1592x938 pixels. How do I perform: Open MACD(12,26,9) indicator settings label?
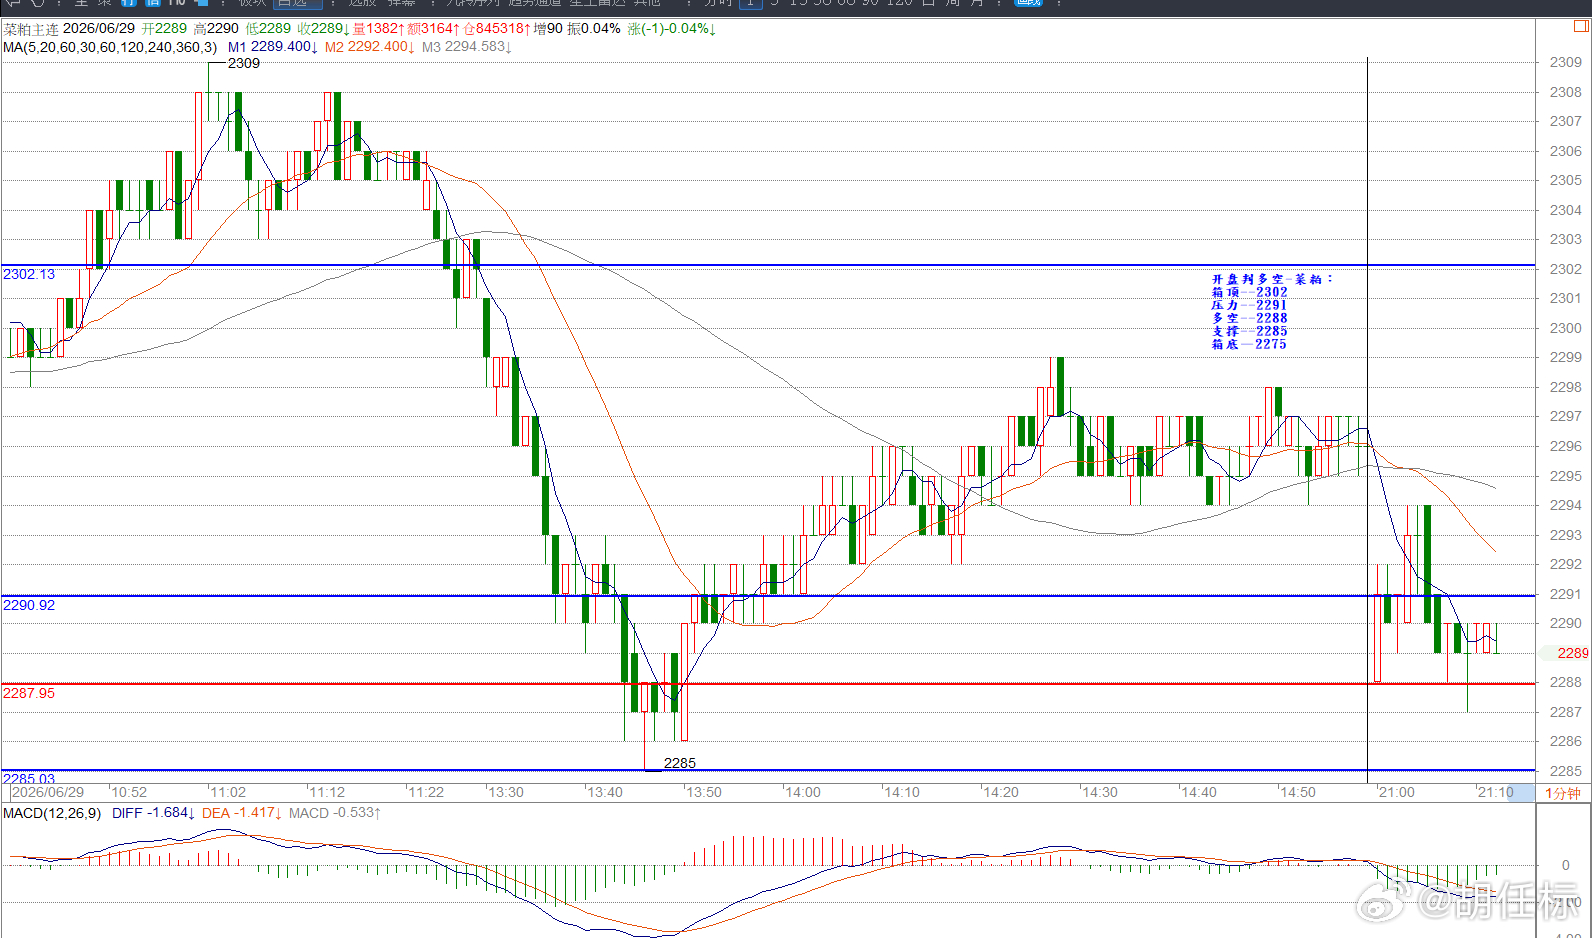[52, 813]
